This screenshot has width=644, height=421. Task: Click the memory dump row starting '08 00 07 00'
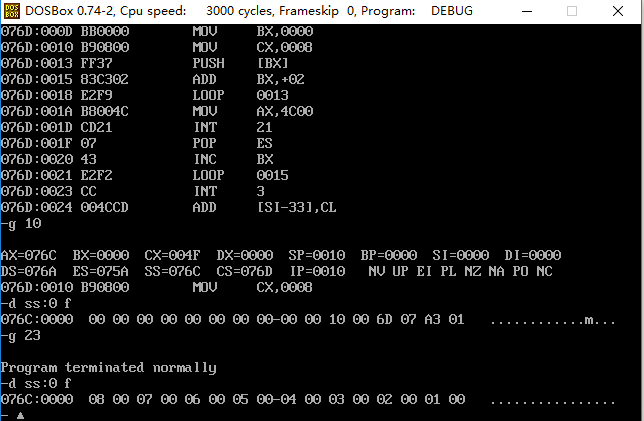tap(308, 400)
